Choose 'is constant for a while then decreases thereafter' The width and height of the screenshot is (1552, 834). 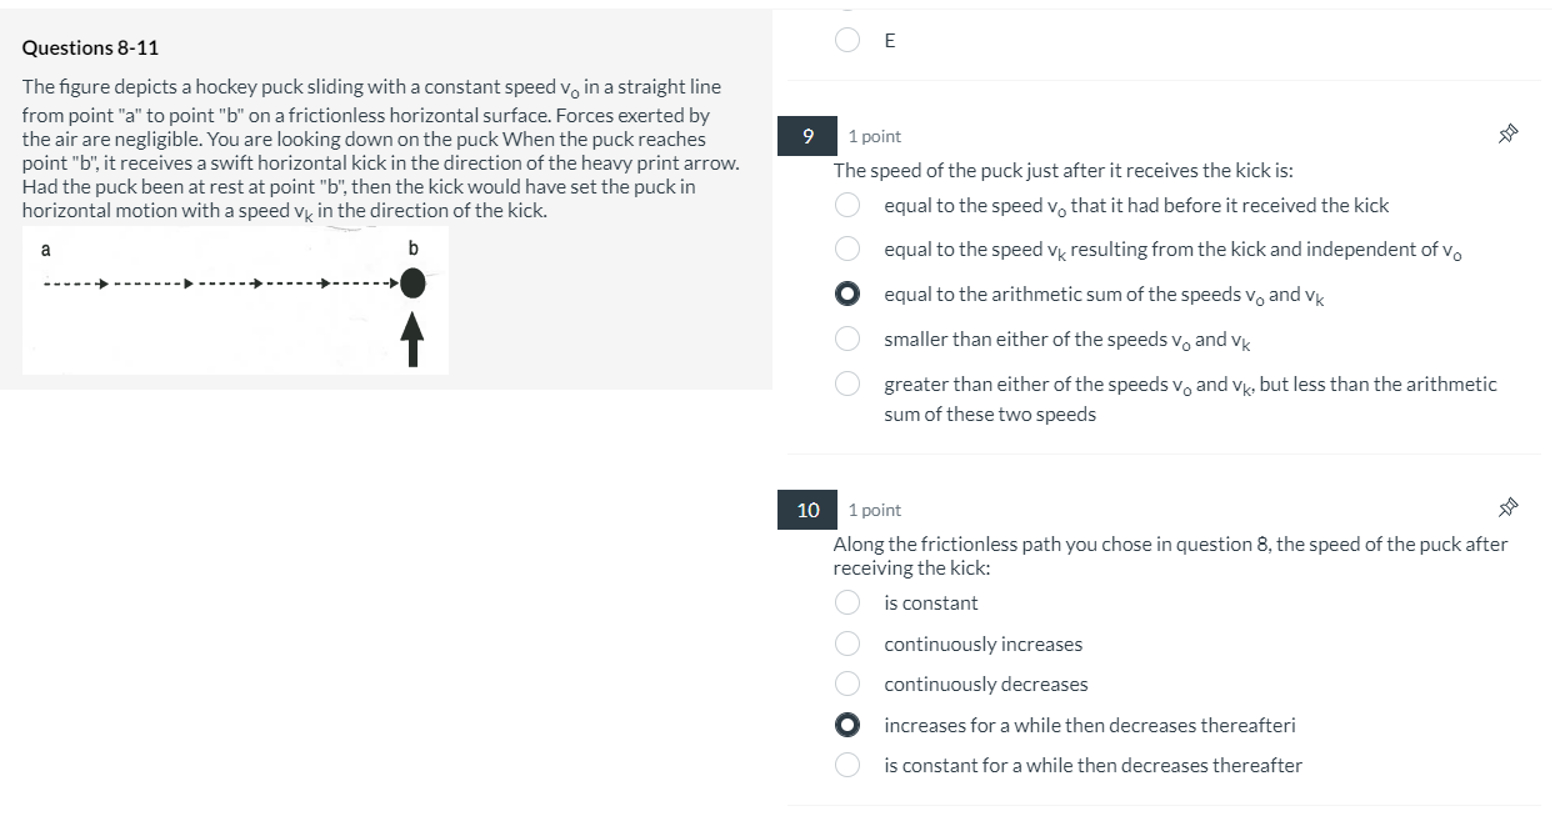pos(848,764)
